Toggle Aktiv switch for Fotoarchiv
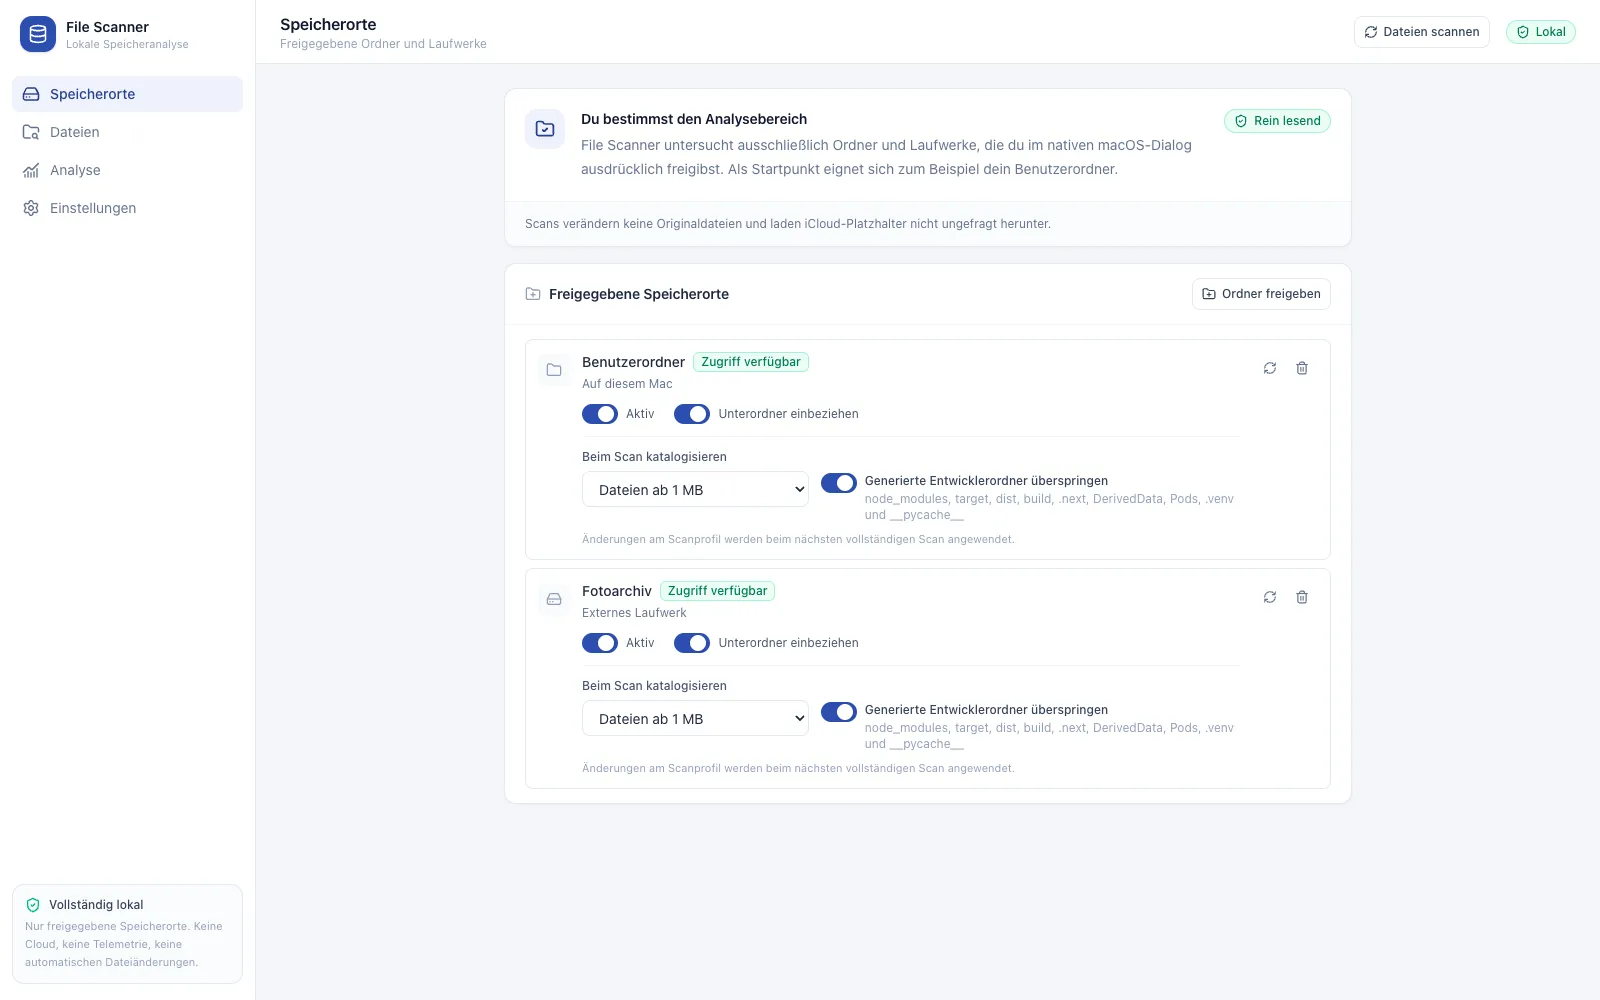The width and height of the screenshot is (1600, 1000). 600,643
